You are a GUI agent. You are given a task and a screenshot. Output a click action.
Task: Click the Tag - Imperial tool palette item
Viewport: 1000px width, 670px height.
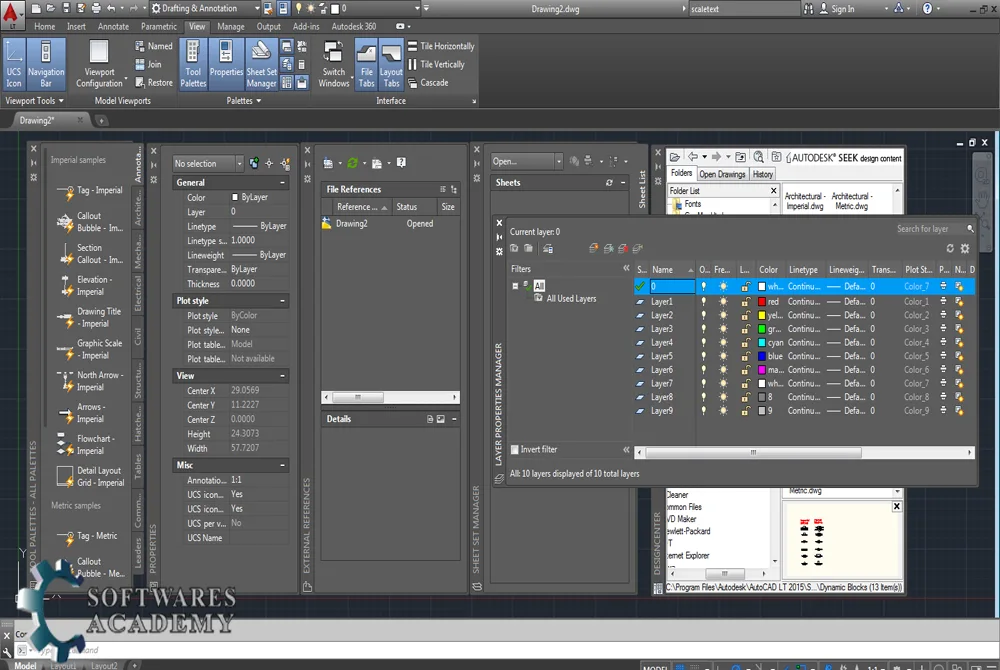(x=90, y=191)
